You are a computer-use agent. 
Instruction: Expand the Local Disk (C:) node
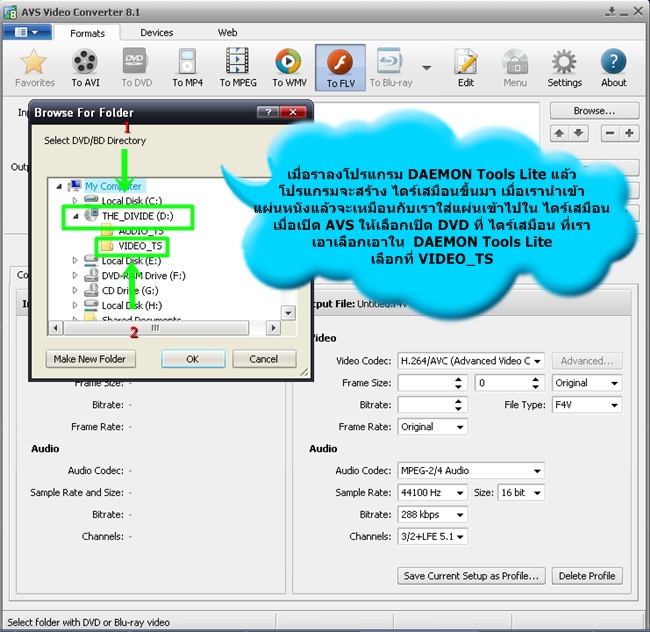75,201
